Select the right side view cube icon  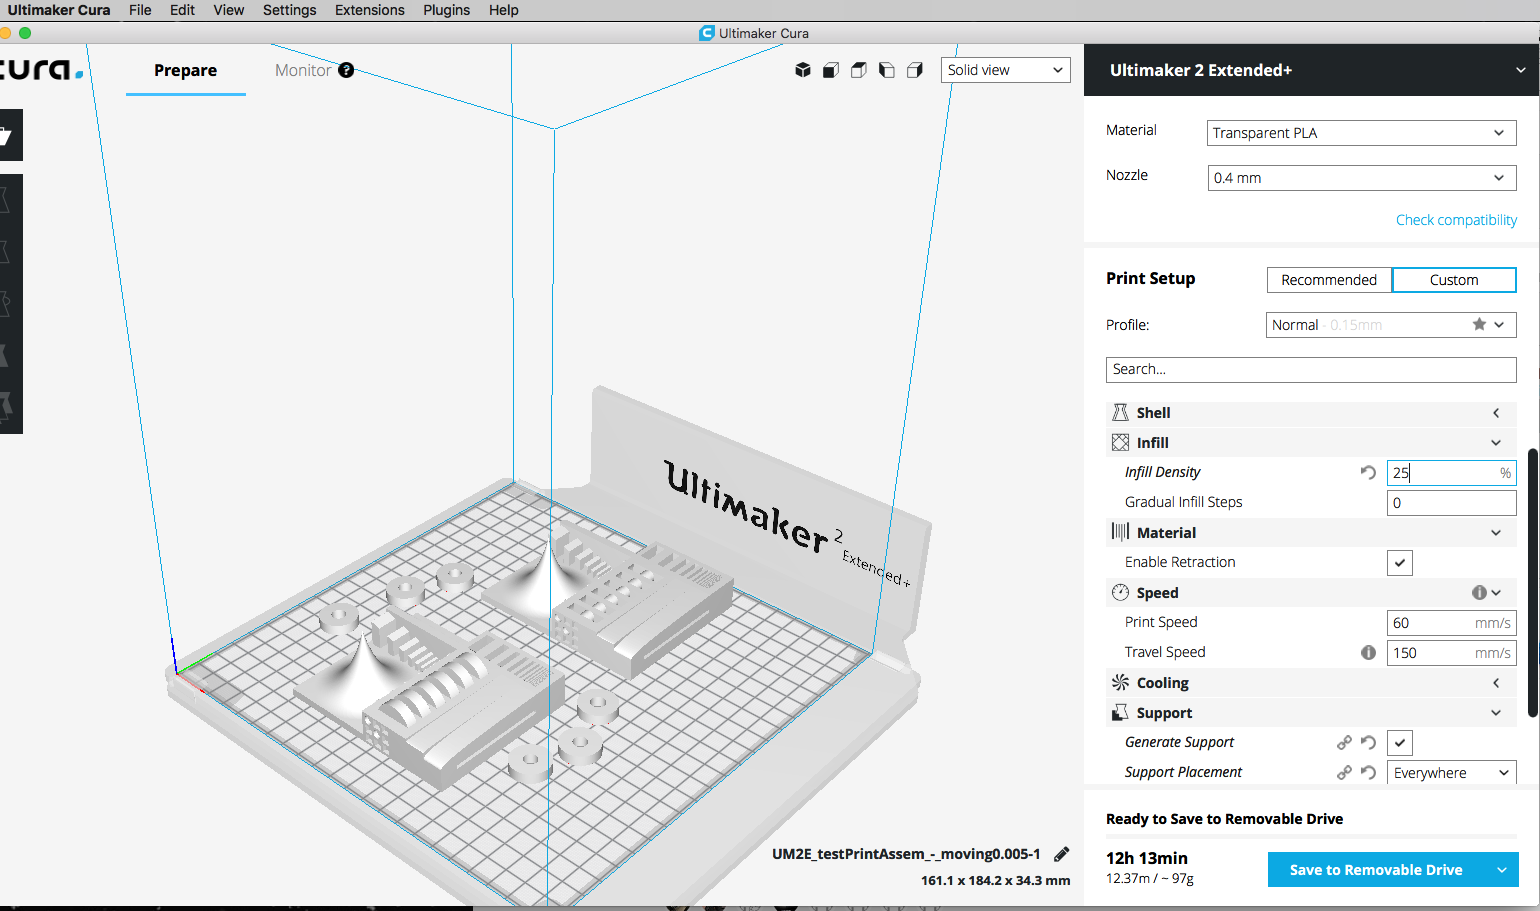click(915, 70)
